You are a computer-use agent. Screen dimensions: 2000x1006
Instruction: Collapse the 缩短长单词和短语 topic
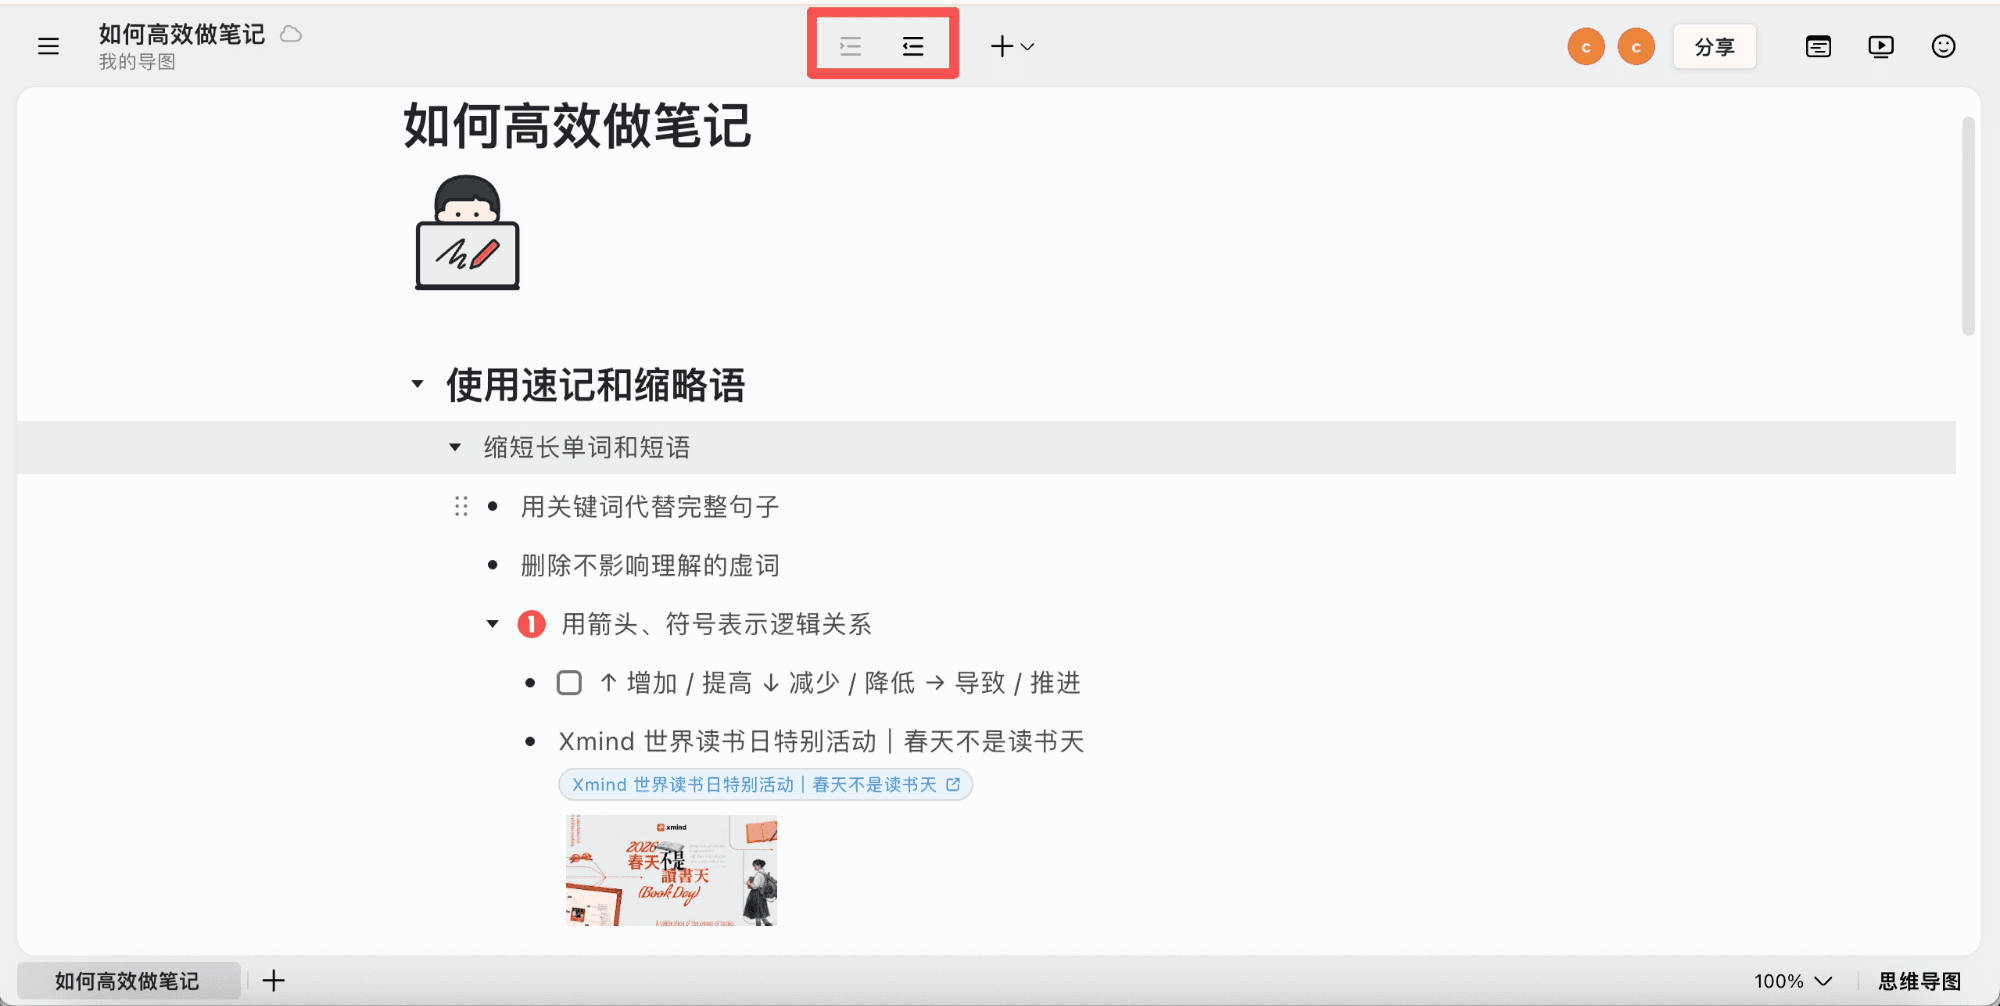click(x=455, y=447)
